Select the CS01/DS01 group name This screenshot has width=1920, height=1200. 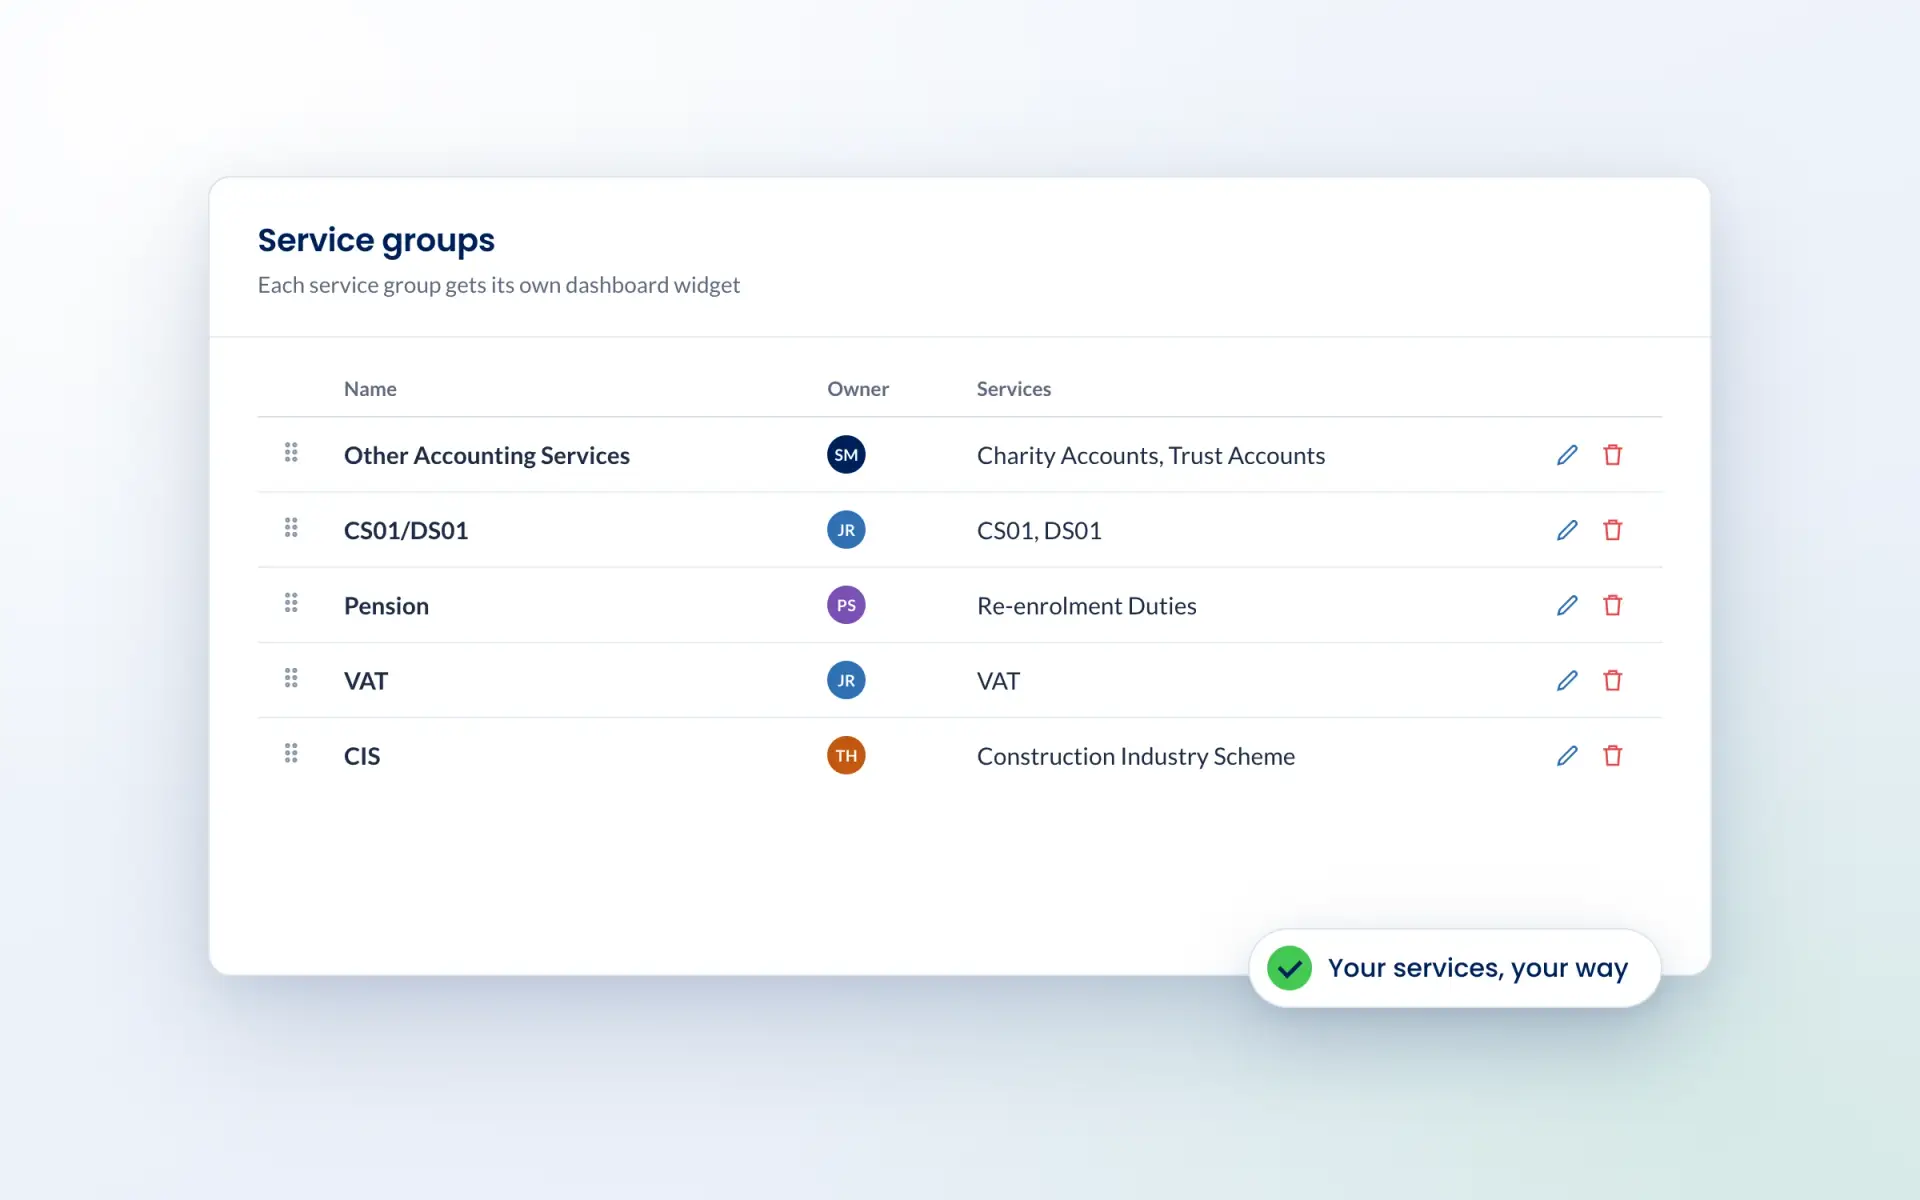click(x=406, y=531)
